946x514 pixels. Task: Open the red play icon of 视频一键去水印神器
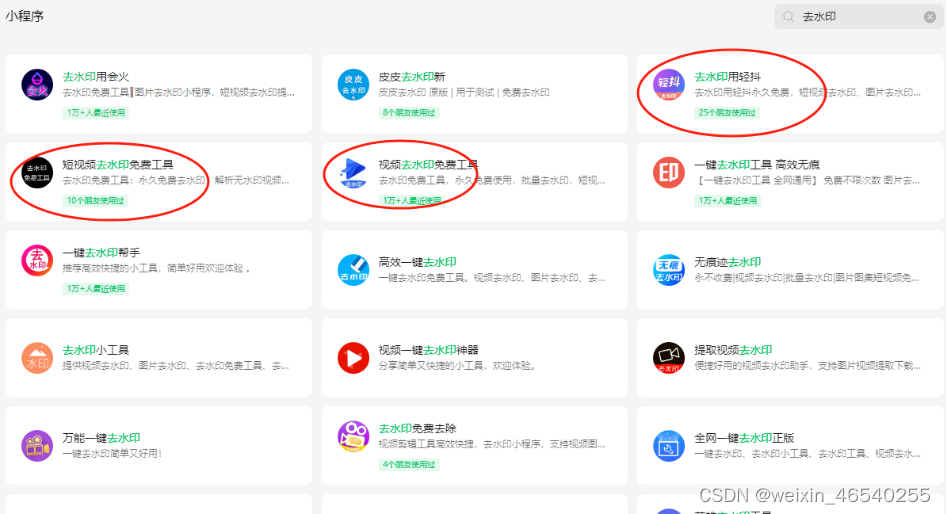(353, 358)
